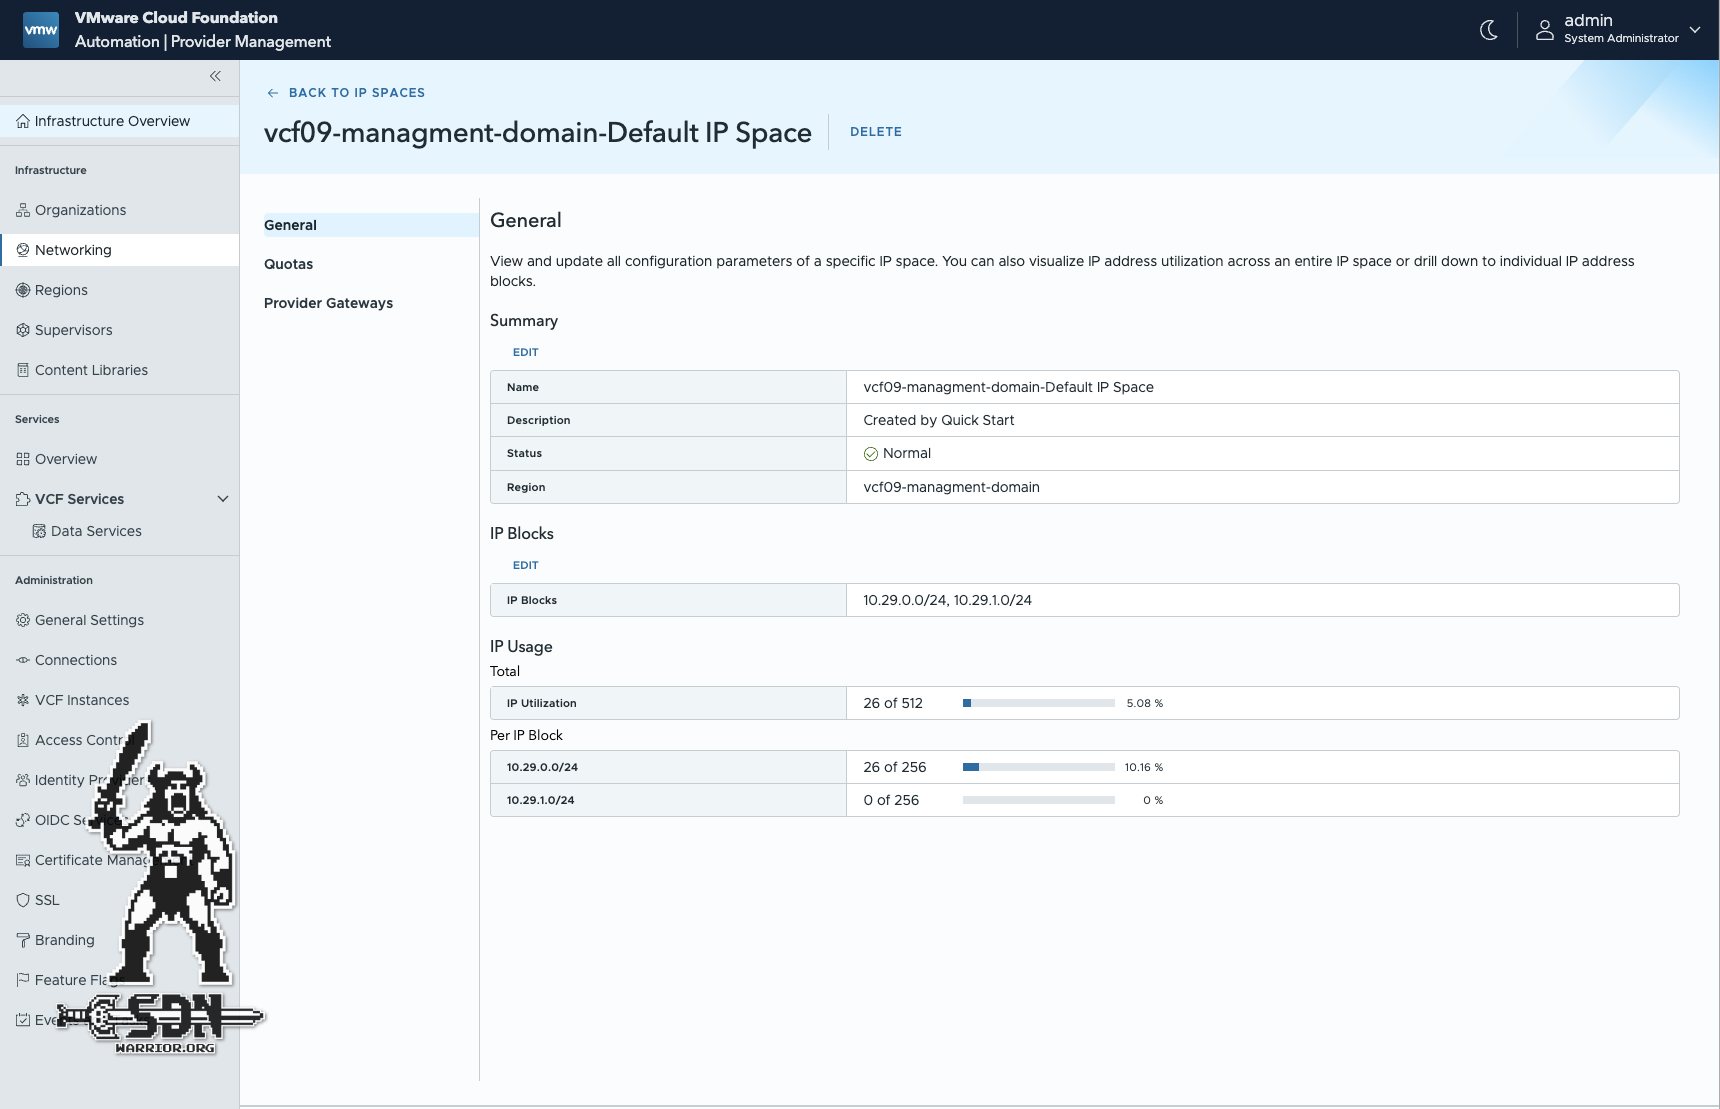
Task: Click the 10.29.0.0/24 usage row
Action: tap(1084, 767)
